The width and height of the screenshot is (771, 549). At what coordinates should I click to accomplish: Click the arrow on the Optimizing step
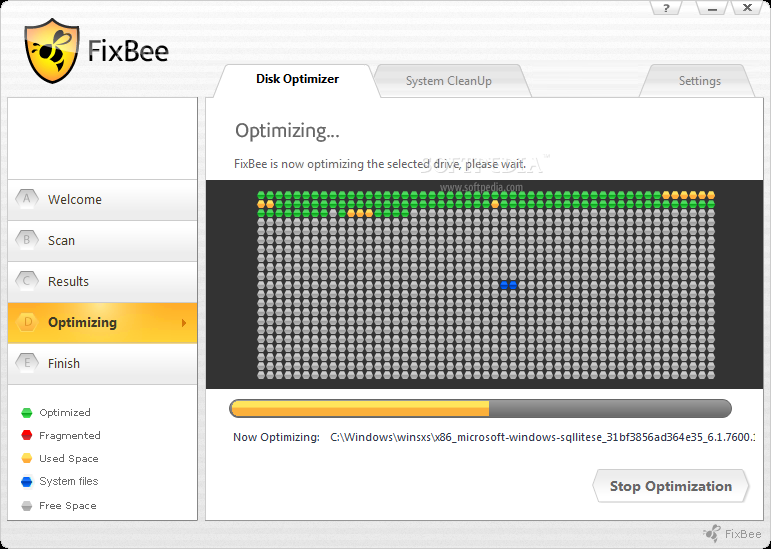coord(184,323)
